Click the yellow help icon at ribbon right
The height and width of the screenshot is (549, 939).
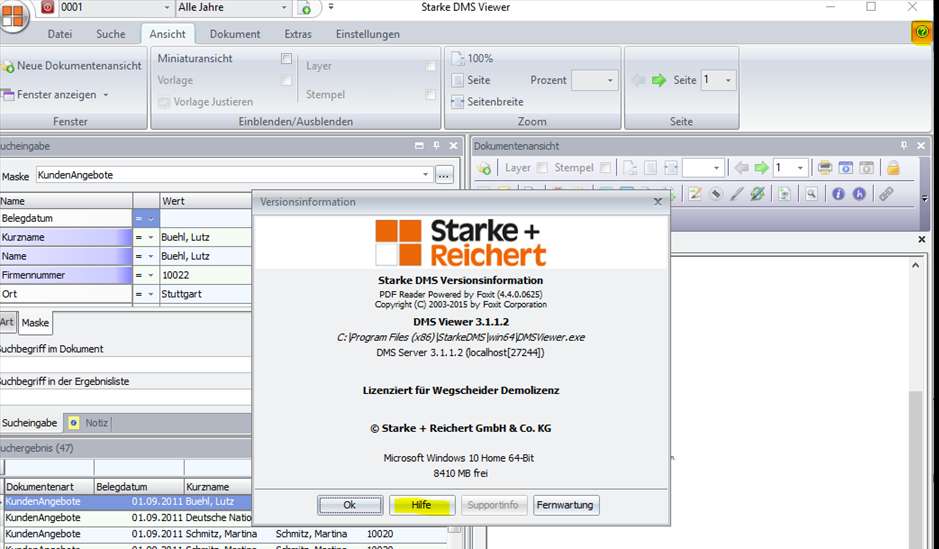(x=922, y=32)
